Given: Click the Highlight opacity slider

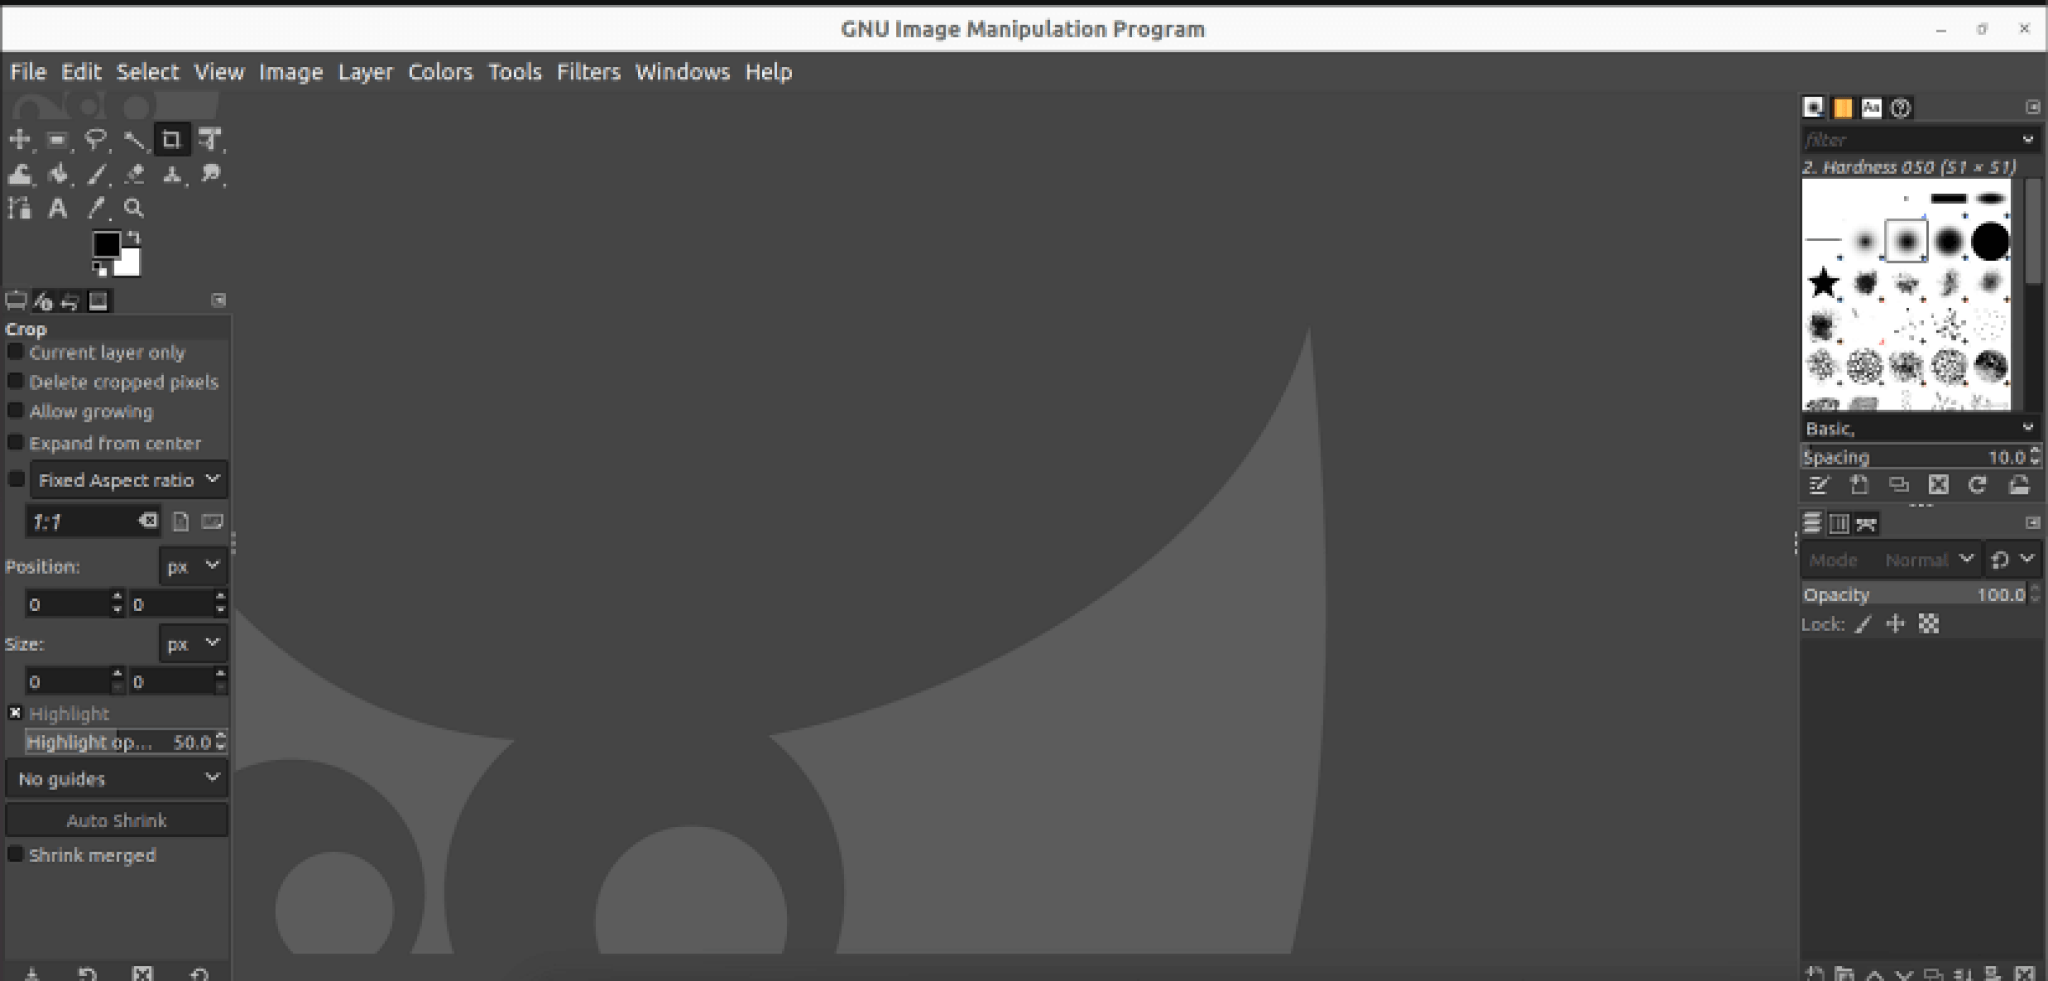Looking at the screenshot, I should [125, 742].
